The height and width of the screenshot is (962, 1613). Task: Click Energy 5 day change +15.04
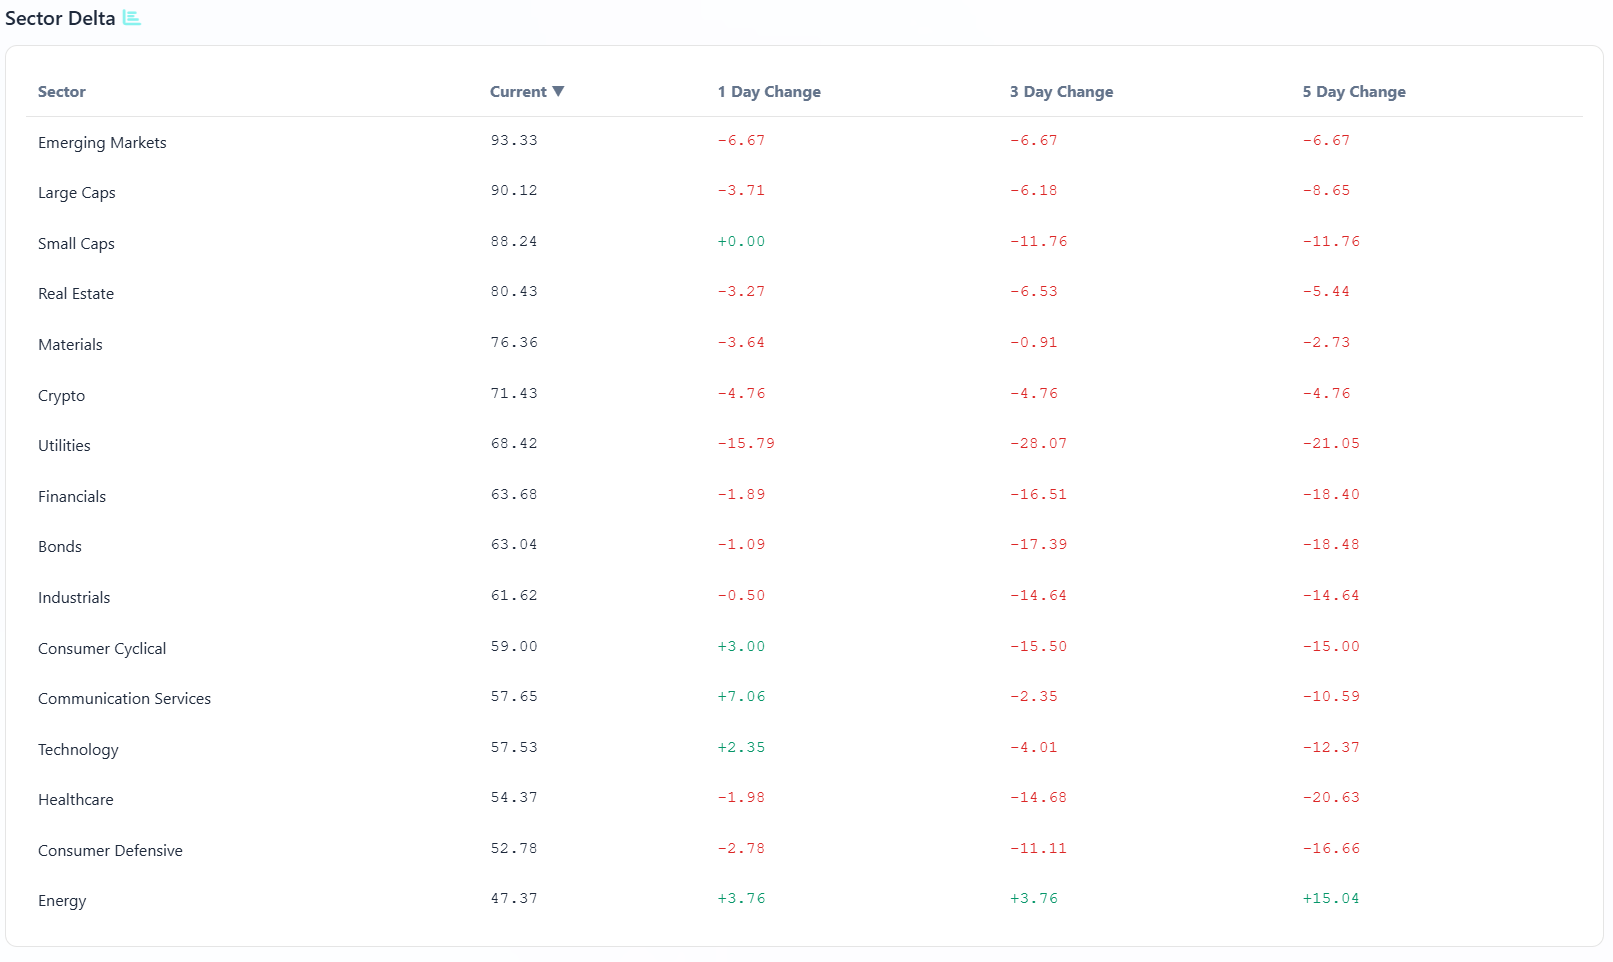pos(1331,898)
